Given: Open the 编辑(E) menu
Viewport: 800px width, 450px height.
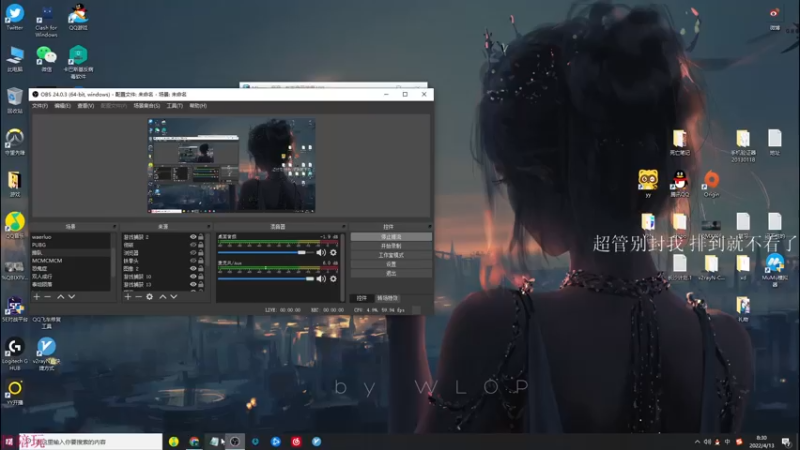Looking at the screenshot, I should pyautogui.click(x=62, y=106).
